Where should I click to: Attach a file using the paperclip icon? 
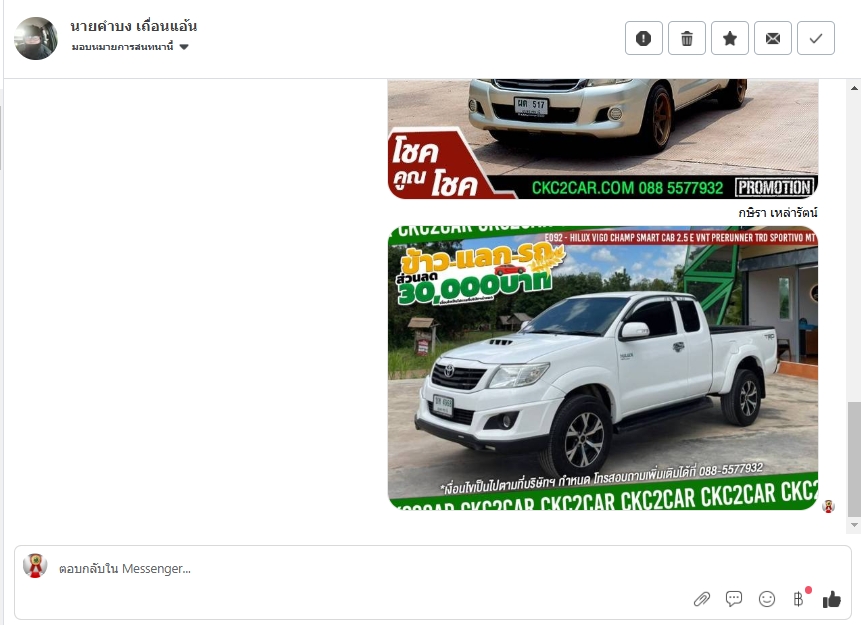tap(702, 599)
